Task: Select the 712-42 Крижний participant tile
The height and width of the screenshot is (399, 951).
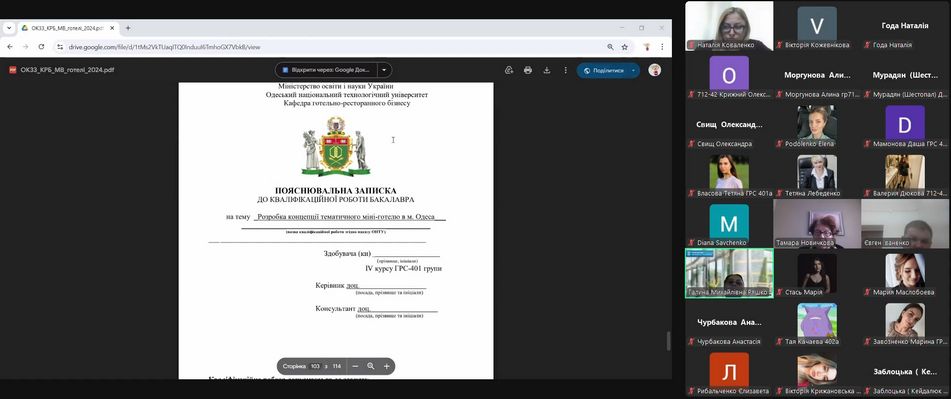Action: (x=729, y=75)
